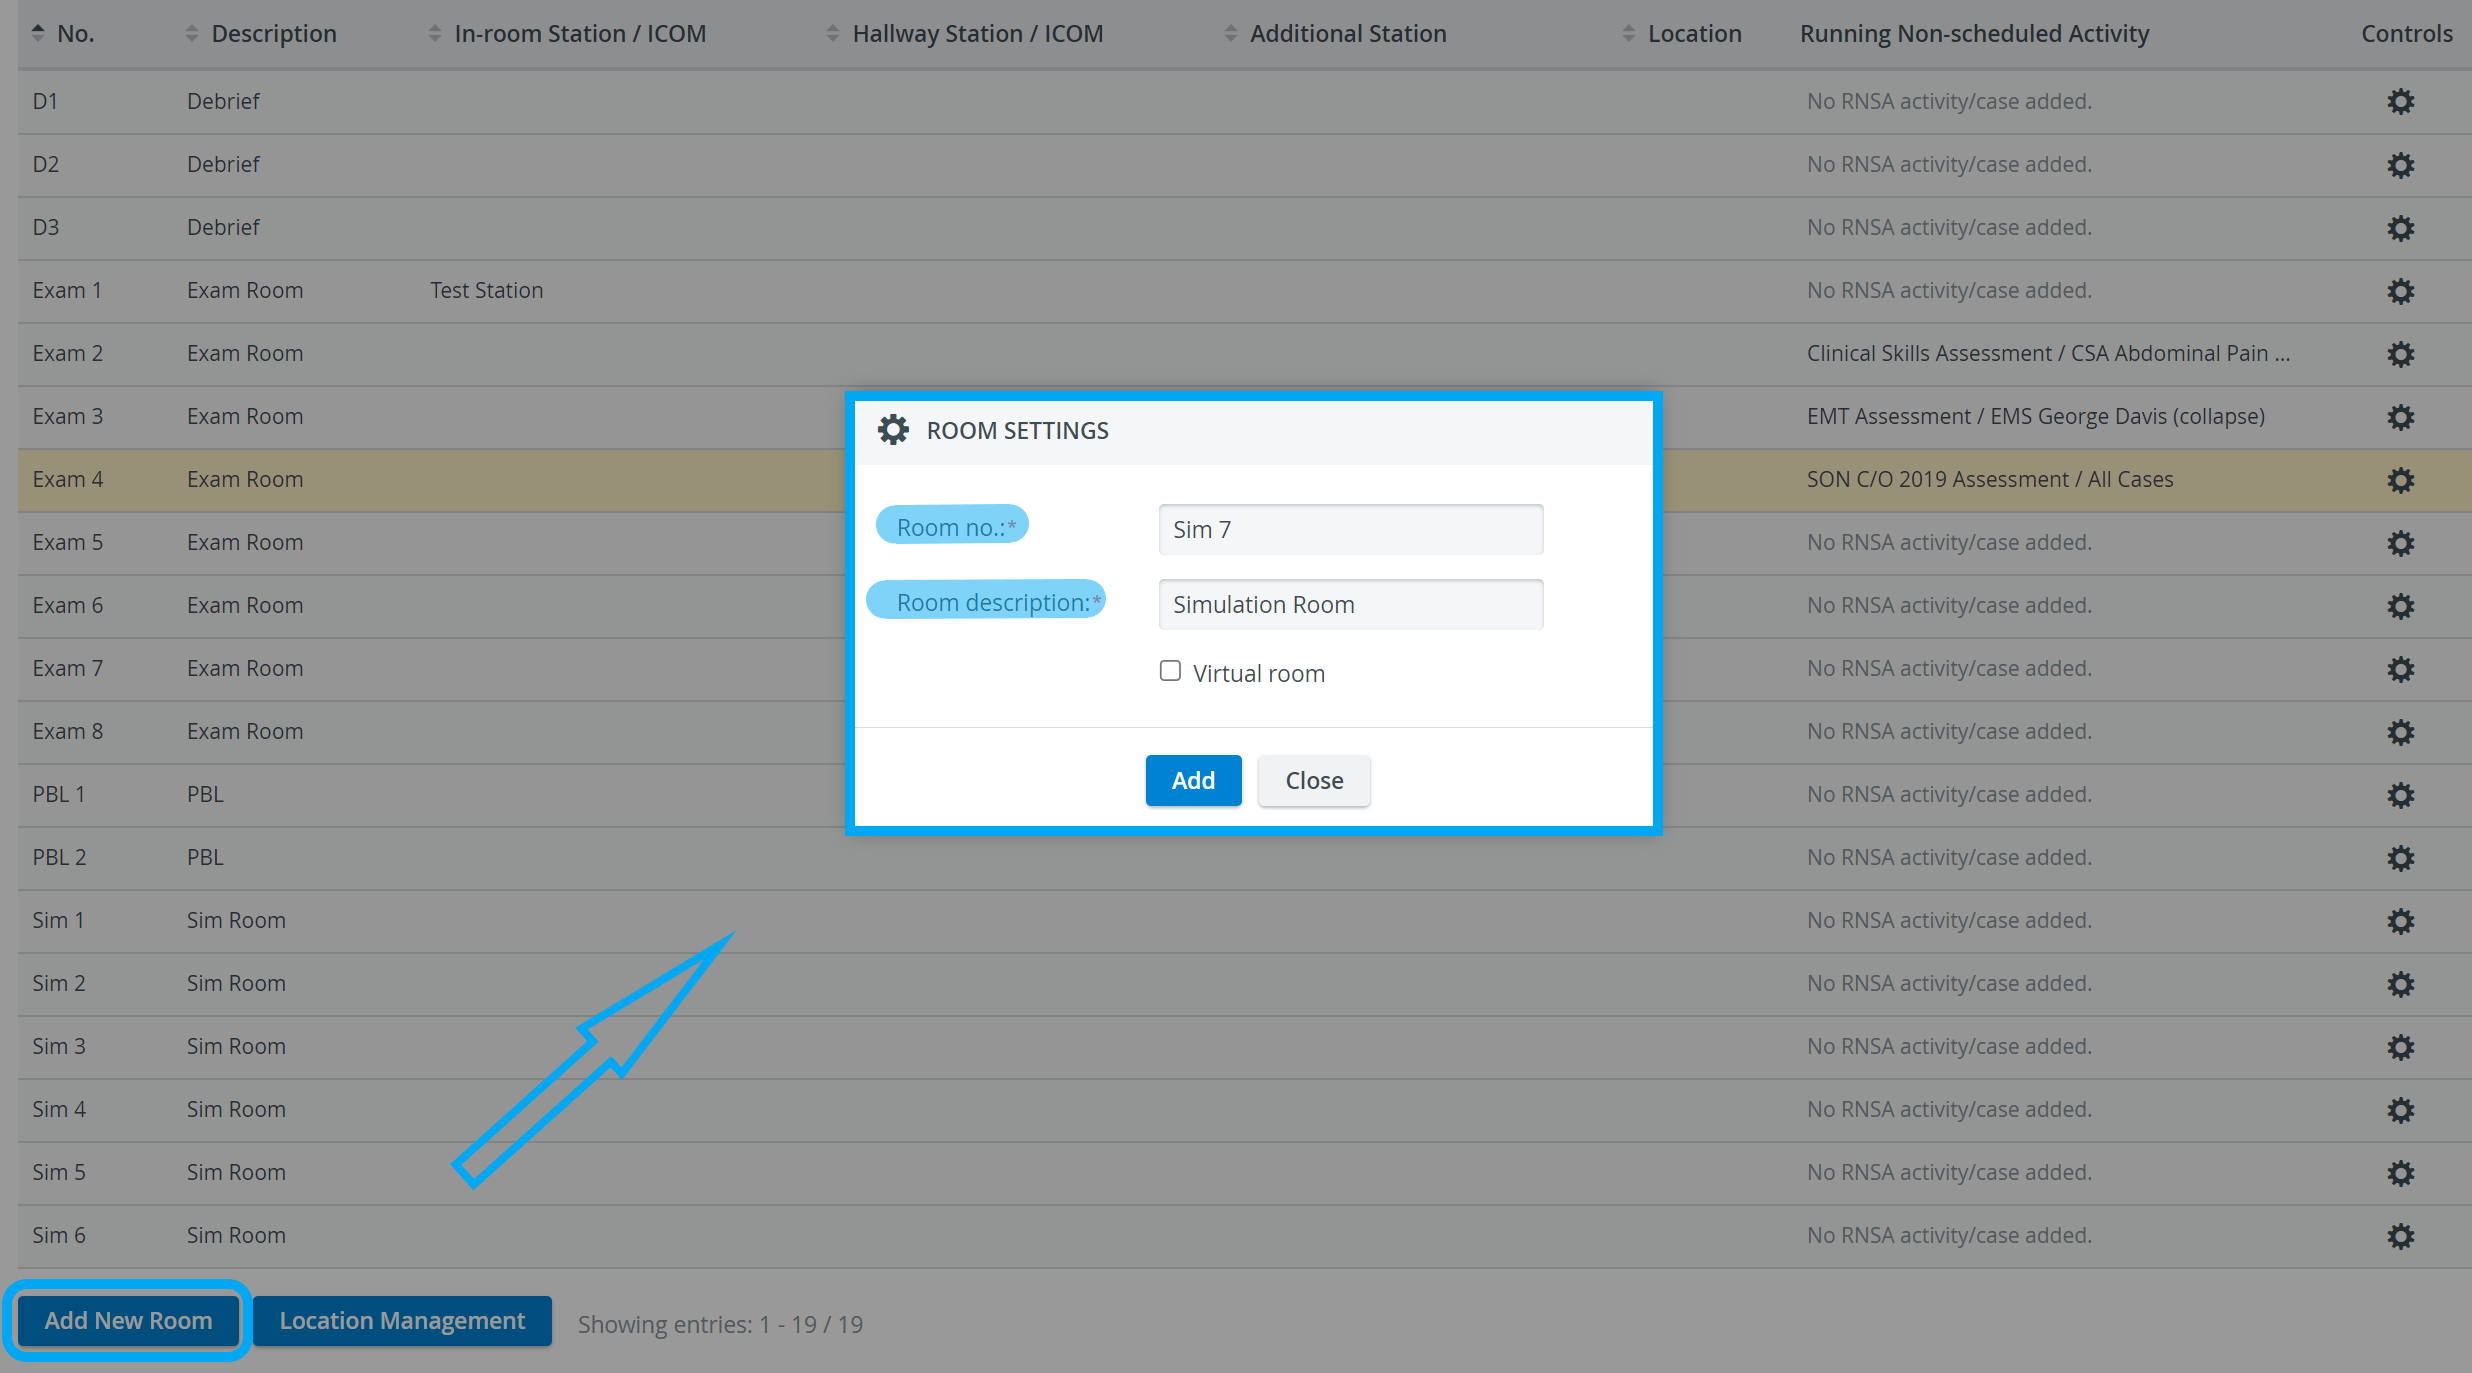2472x1373 pixels.
Task: Sort by Description column arrows
Action: pos(192,33)
